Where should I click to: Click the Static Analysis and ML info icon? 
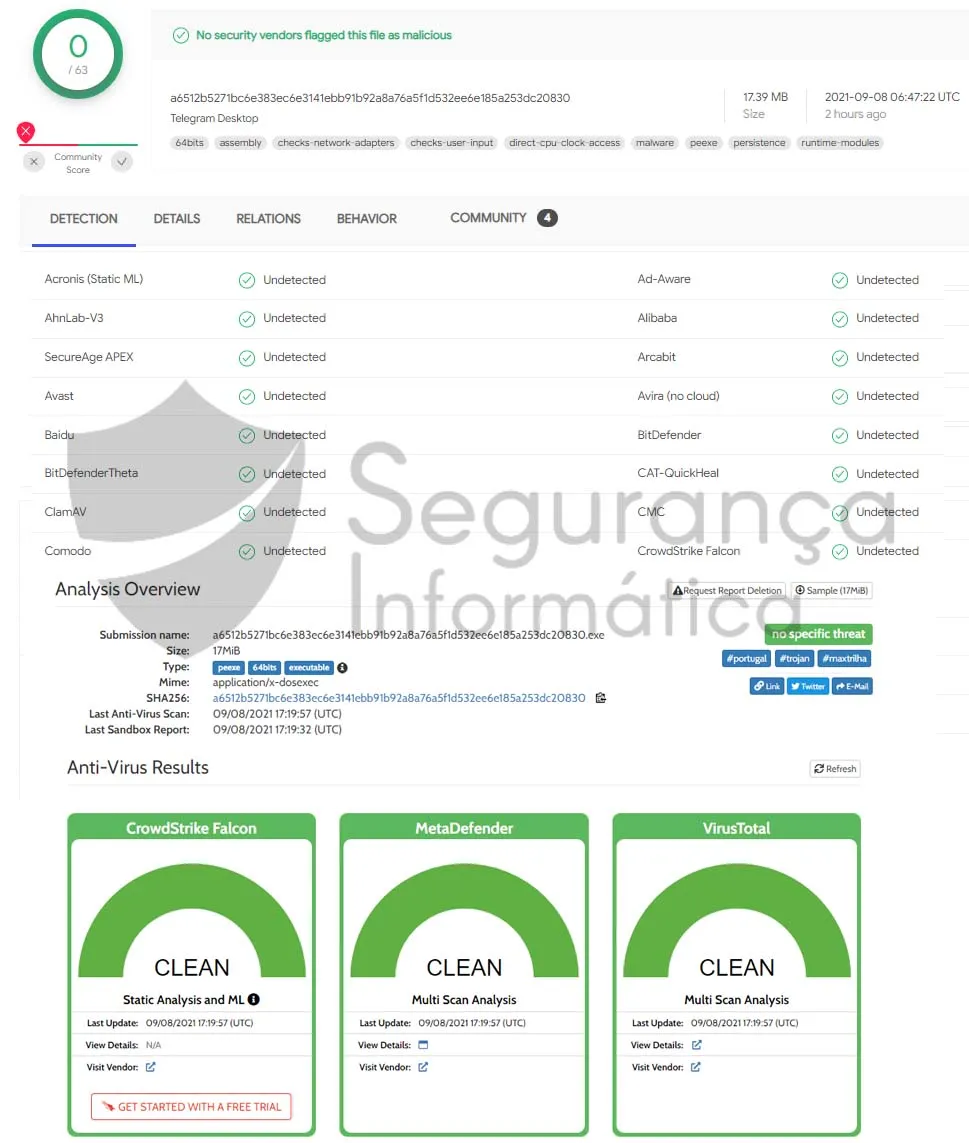(254, 999)
